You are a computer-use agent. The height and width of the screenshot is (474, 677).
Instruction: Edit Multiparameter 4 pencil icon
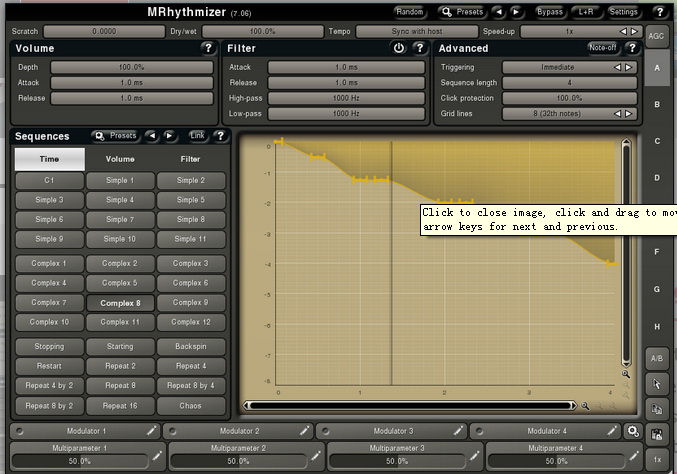point(633,455)
